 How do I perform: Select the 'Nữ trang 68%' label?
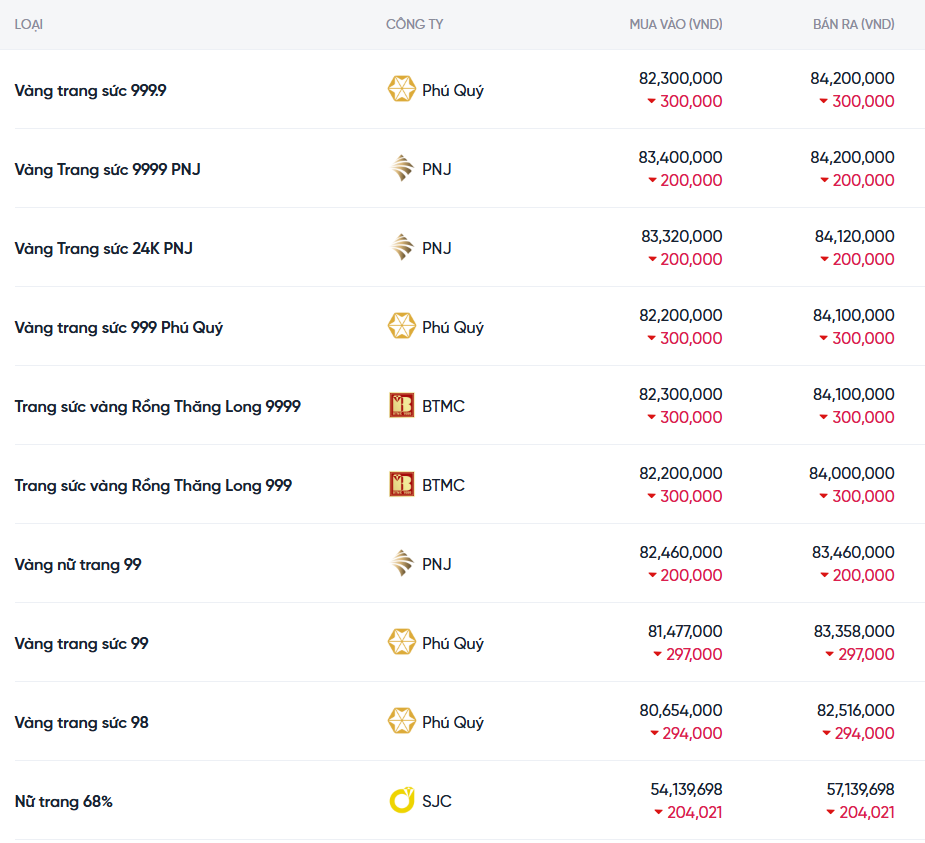pyautogui.click(x=64, y=802)
